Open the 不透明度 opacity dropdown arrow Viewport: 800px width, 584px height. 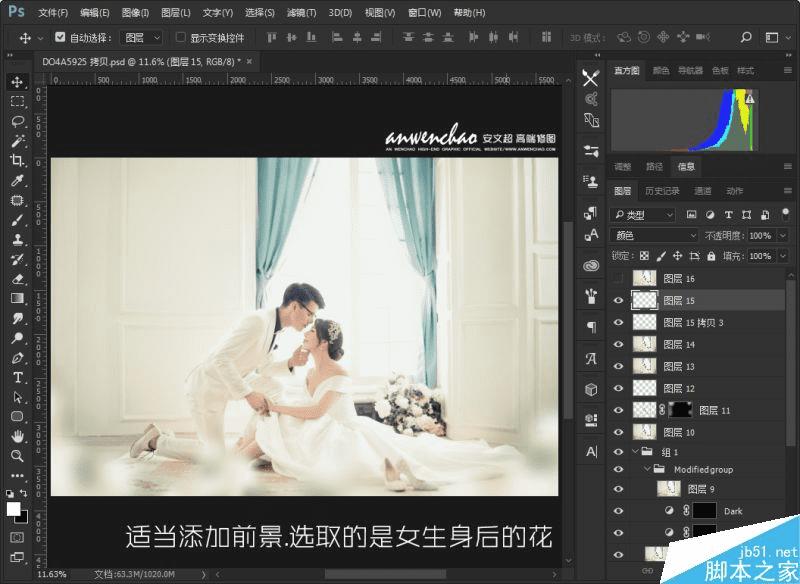[783, 236]
